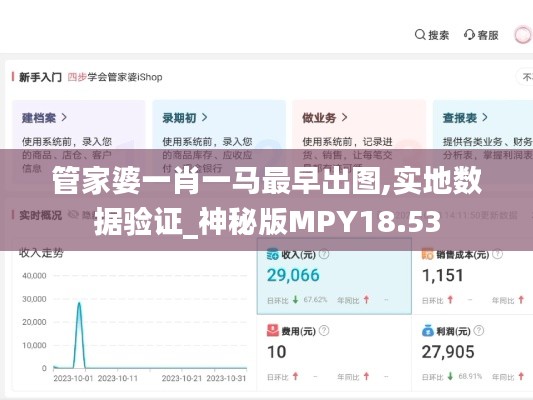Click 年同比 red up arrow in 费用 card
This screenshot has width=533, height=400.
[x=366, y=376]
